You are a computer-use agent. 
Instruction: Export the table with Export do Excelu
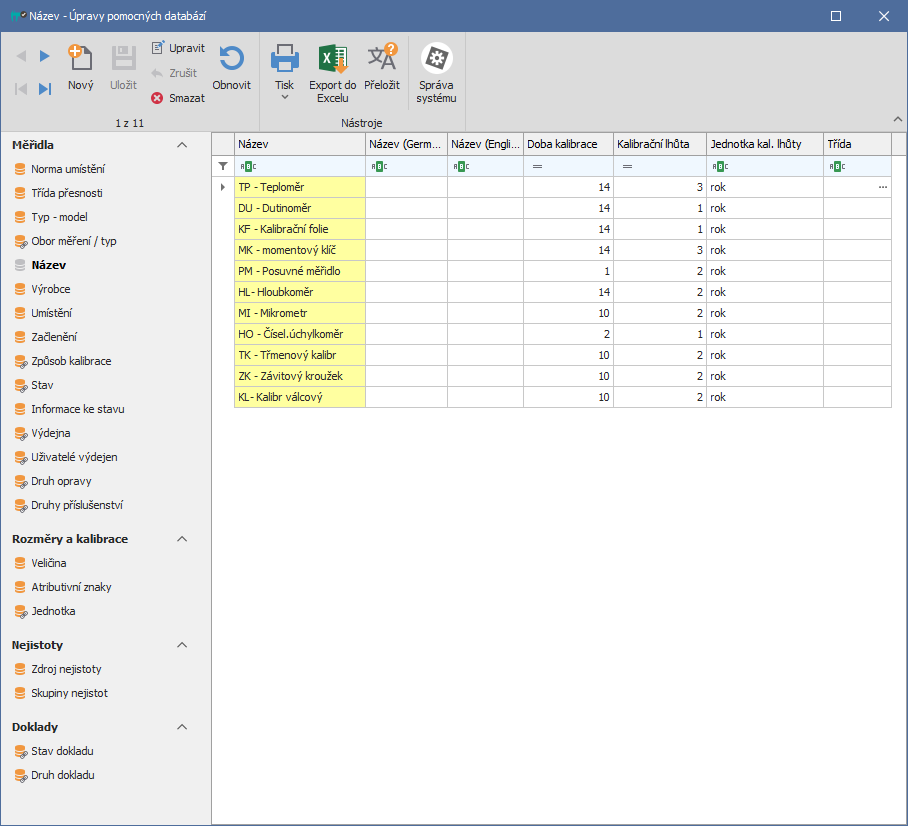click(x=332, y=74)
